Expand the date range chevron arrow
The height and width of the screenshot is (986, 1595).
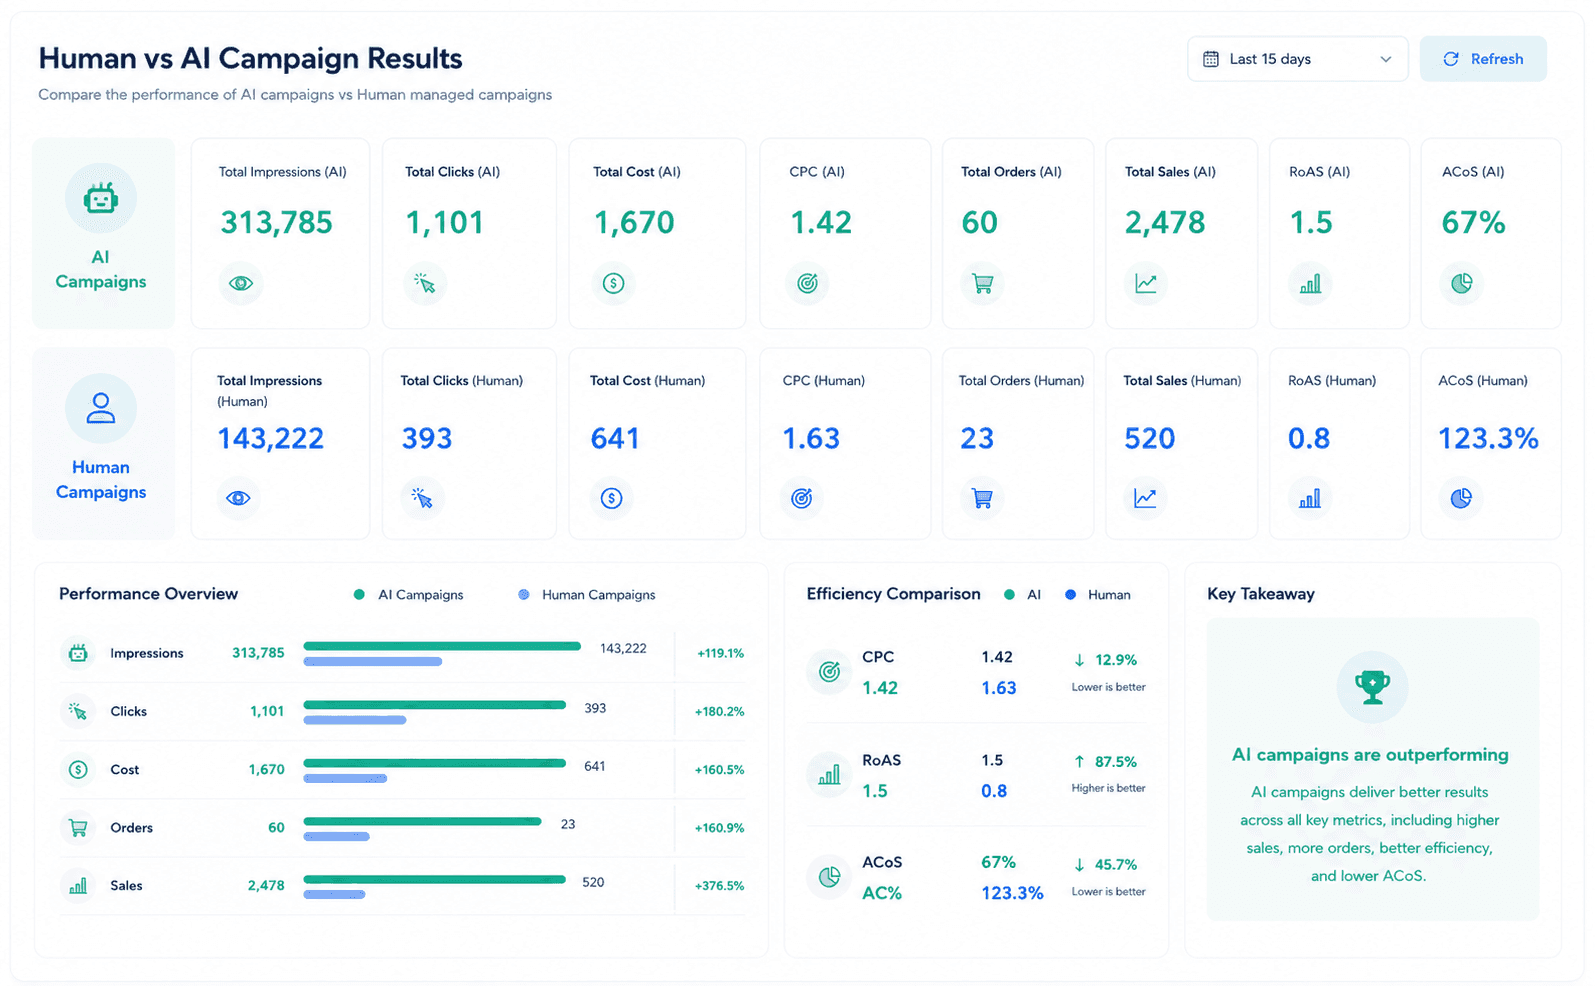pyautogui.click(x=1385, y=59)
